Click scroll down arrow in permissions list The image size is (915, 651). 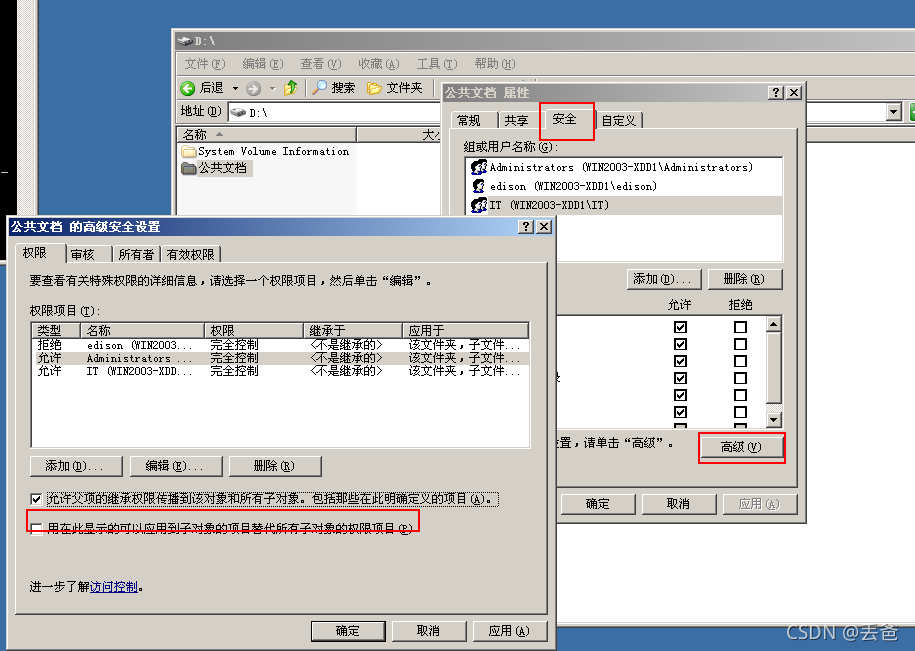774,419
